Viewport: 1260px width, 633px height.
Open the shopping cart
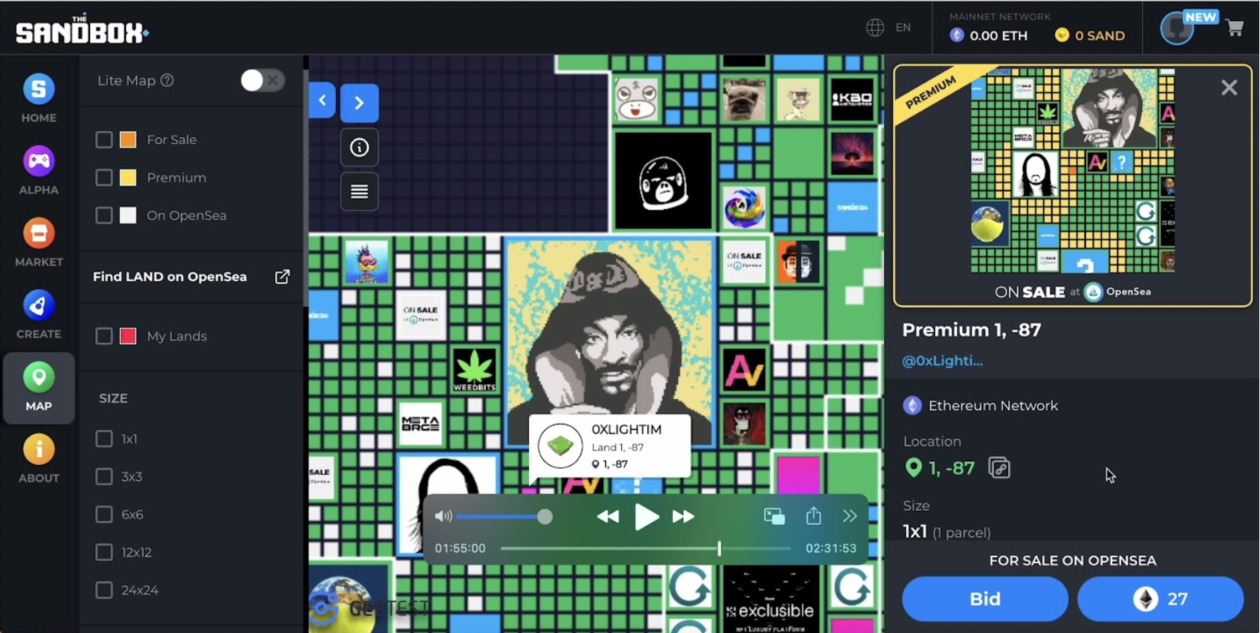[x=1235, y=28]
